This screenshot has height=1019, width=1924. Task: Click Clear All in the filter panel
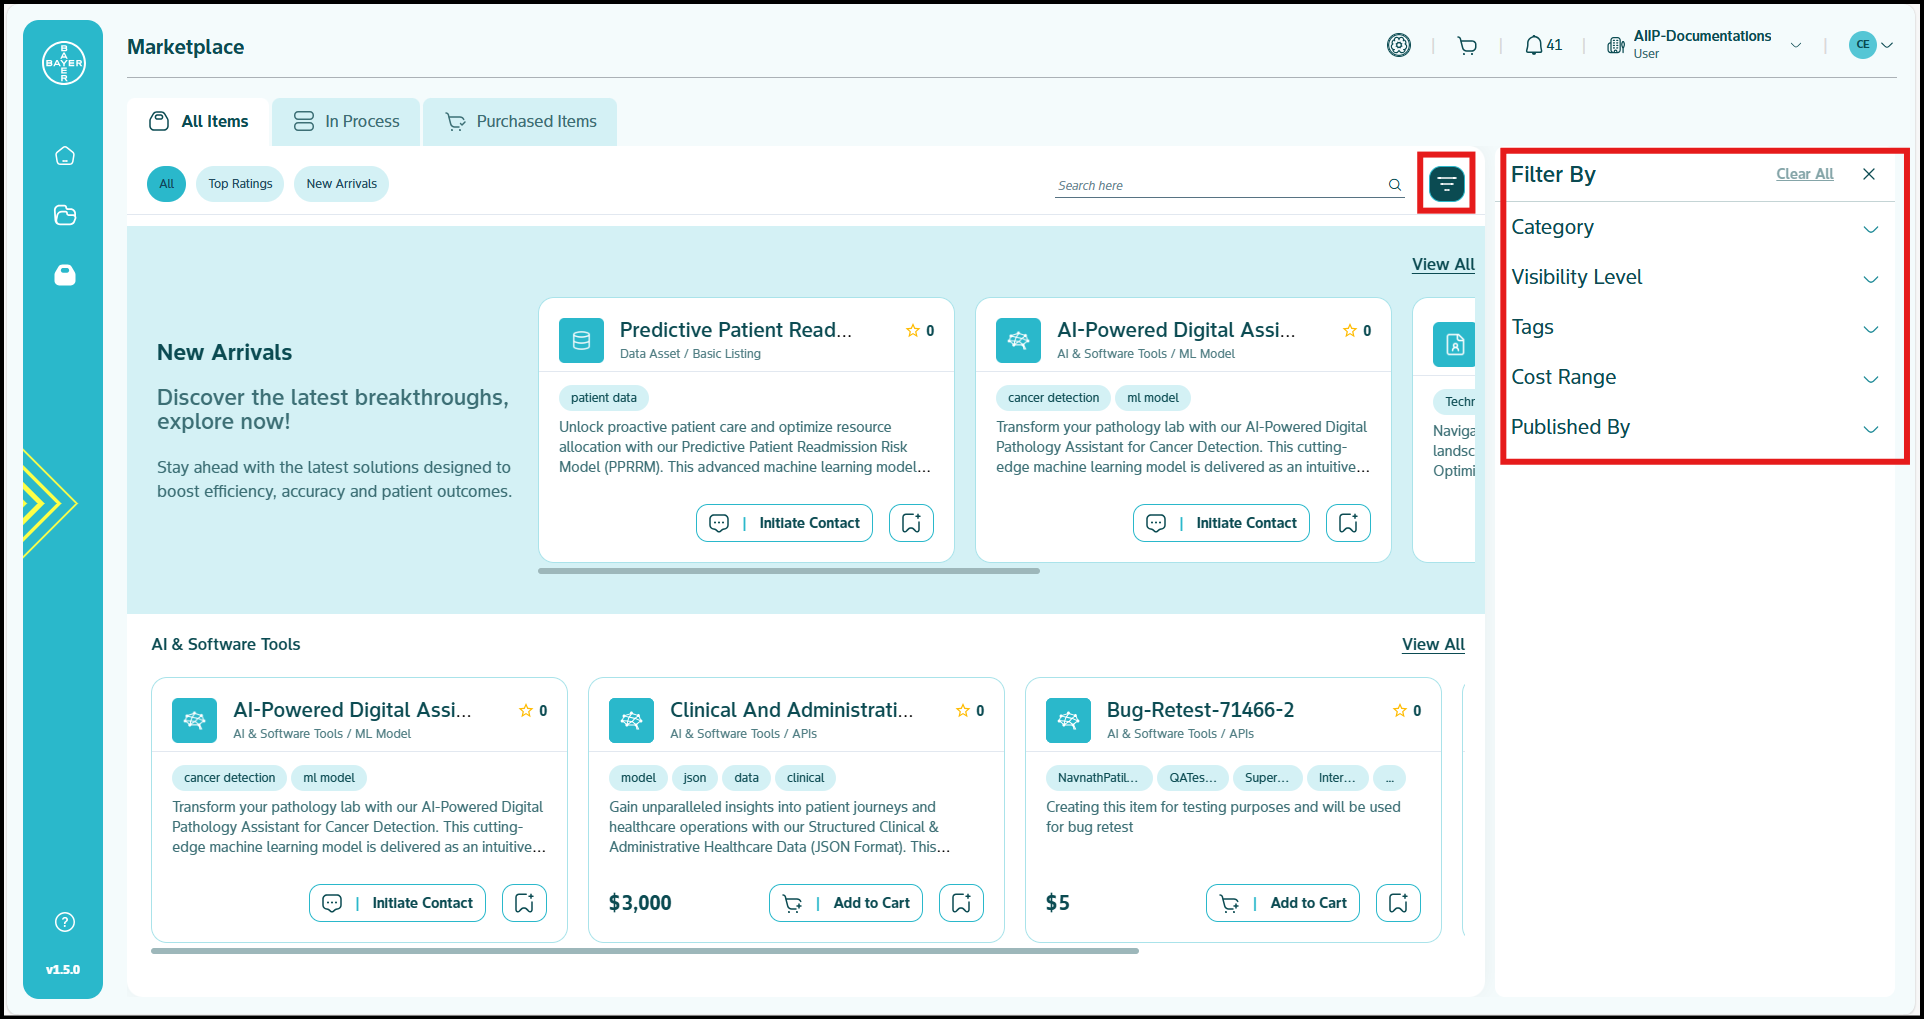[1804, 174]
